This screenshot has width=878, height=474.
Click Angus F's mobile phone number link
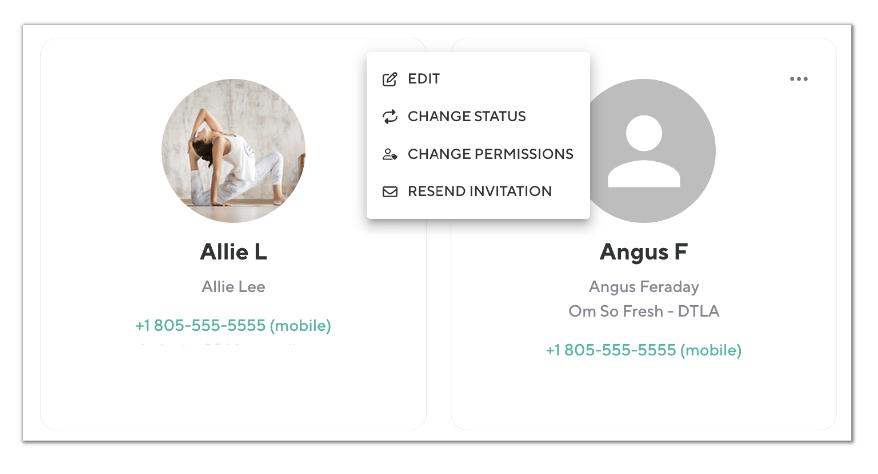click(x=643, y=350)
